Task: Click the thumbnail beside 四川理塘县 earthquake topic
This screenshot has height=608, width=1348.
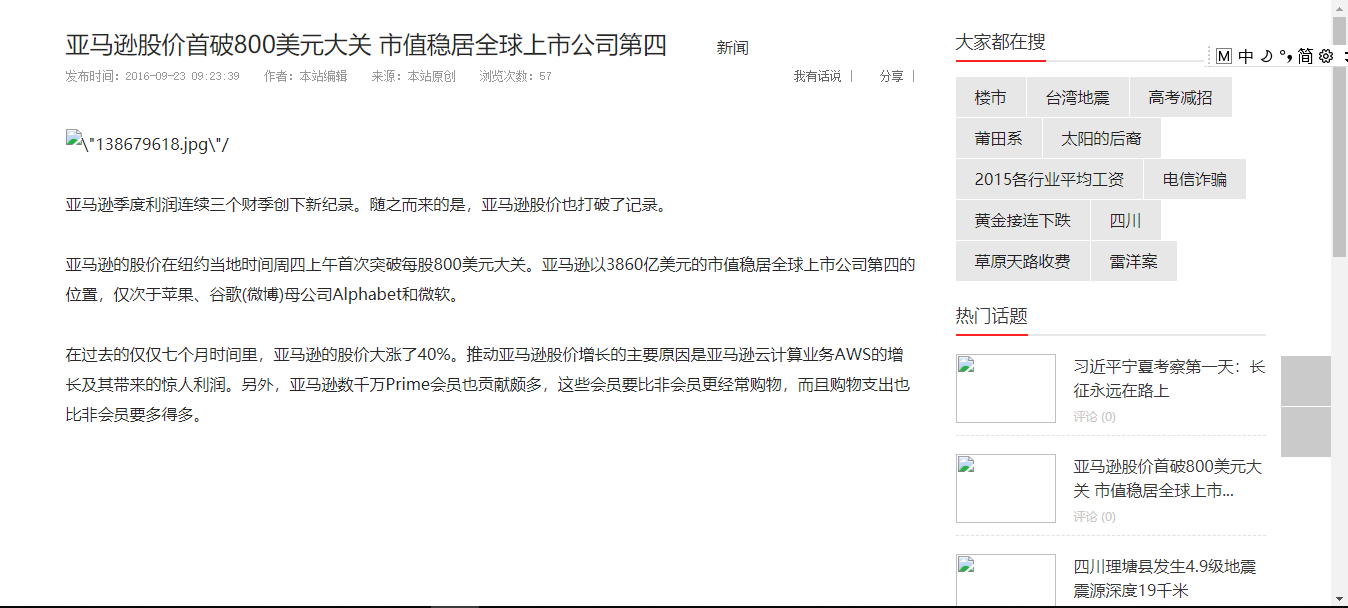Action: tap(1006, 581)
